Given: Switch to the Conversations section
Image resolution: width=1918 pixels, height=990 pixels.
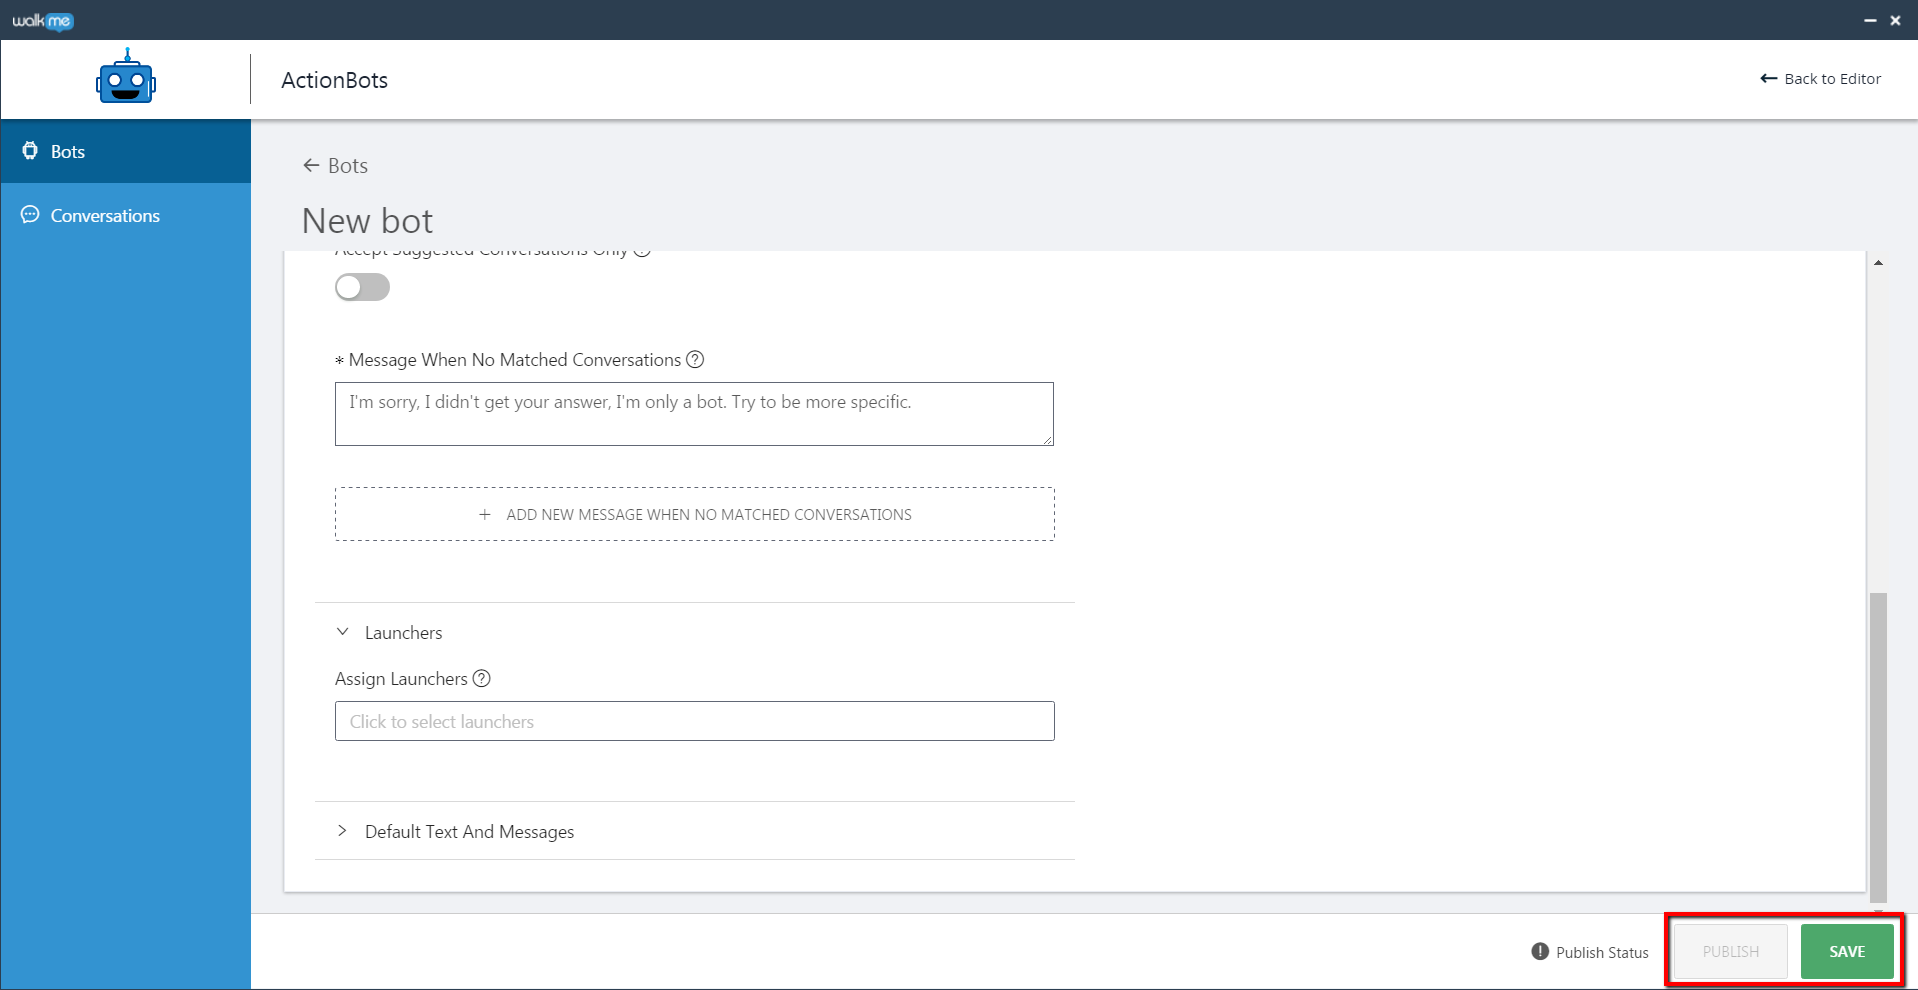Looking at the screenshot, I should [104, 214].
